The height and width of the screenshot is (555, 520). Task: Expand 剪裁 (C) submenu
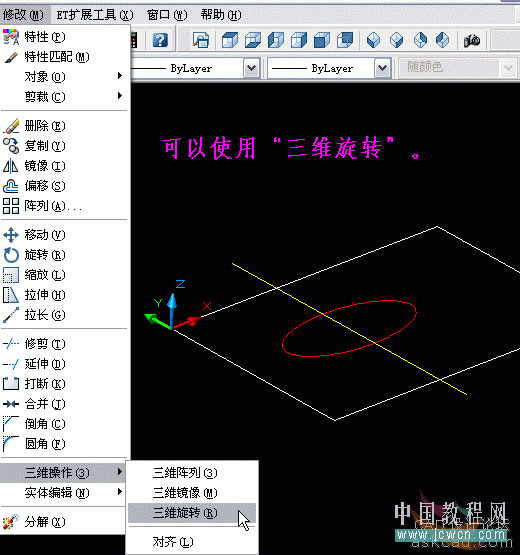coord(65,97)
